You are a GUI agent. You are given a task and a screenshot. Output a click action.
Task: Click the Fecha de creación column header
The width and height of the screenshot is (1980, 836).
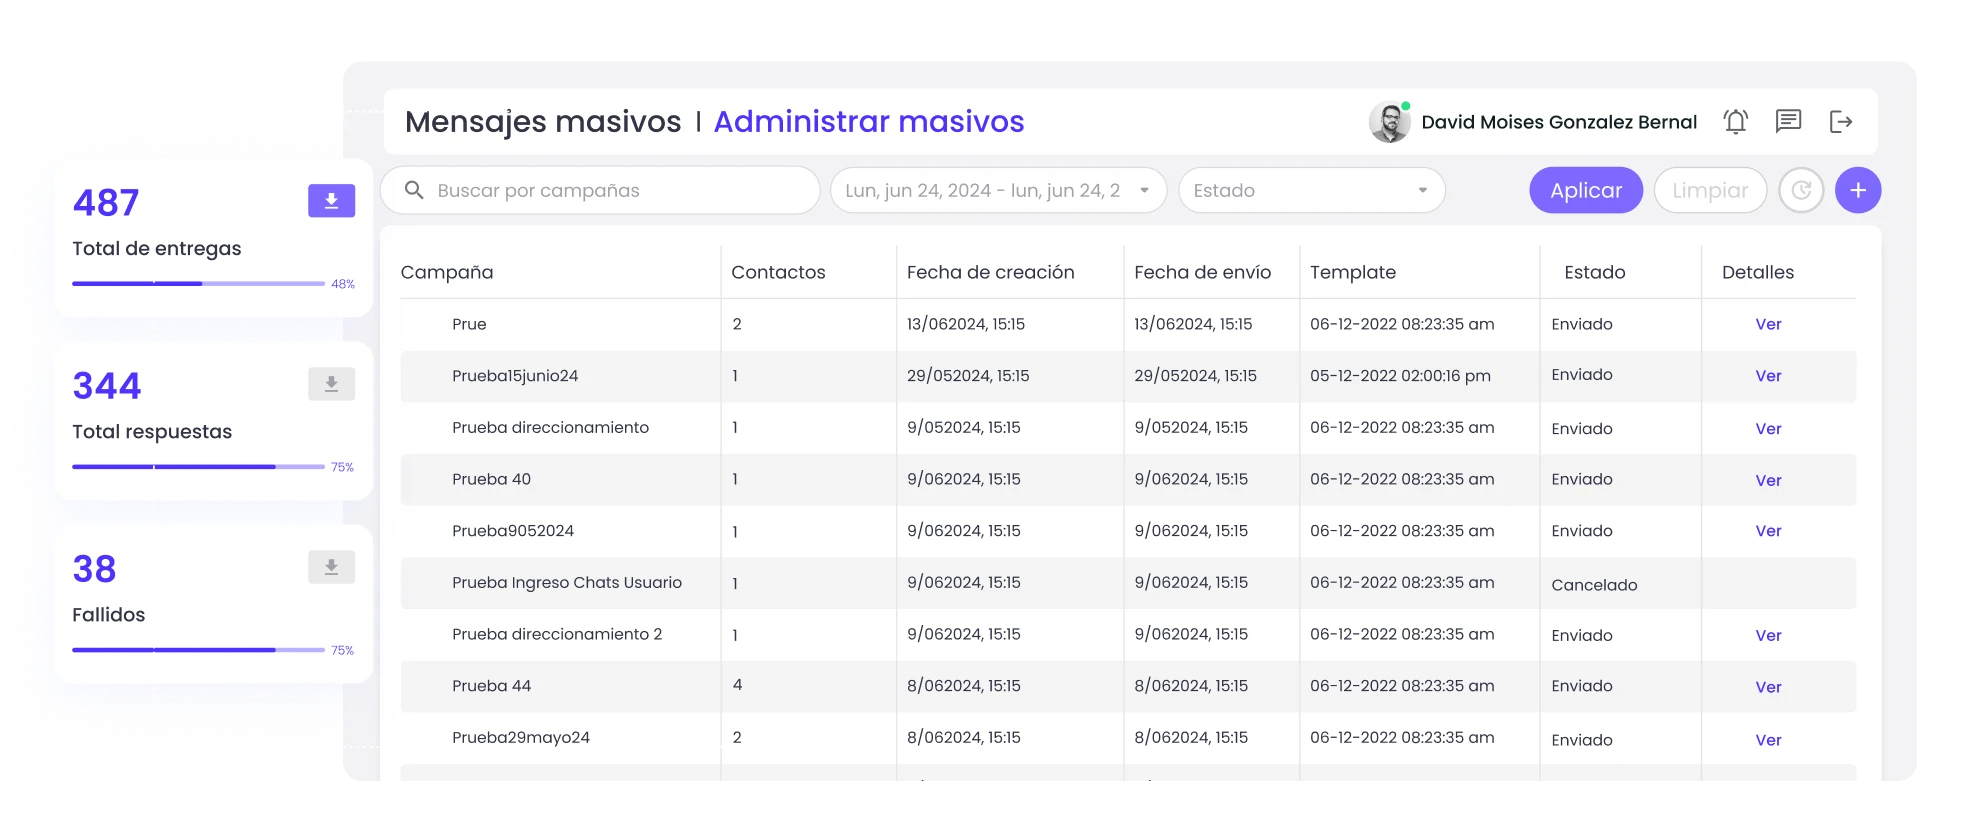990,272
